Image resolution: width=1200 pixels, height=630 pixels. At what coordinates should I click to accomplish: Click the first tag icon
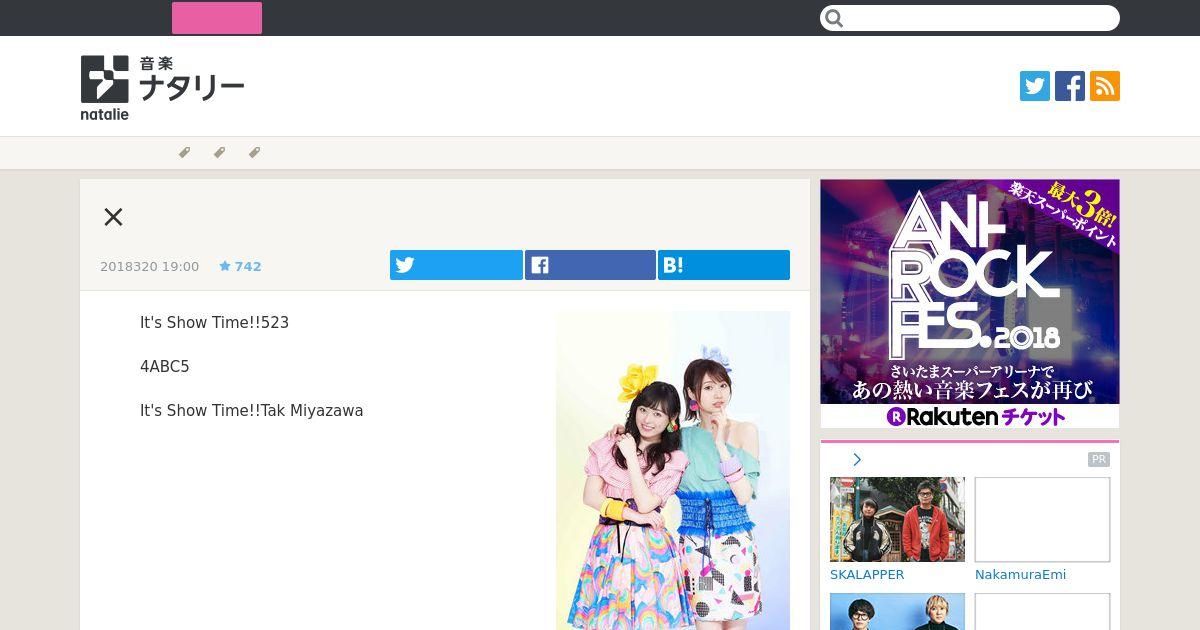[x=184, y=153]
